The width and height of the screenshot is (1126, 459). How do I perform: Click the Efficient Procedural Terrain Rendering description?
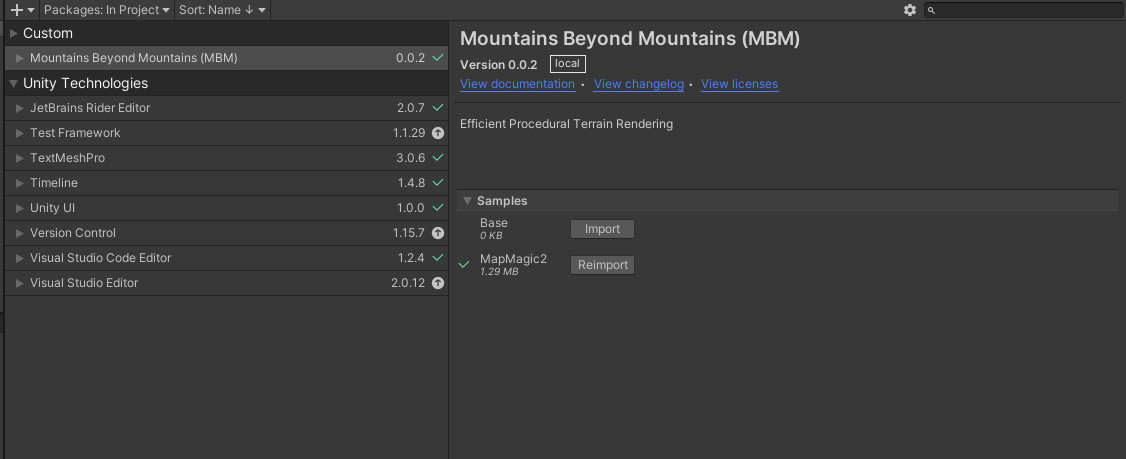(567, 124)
